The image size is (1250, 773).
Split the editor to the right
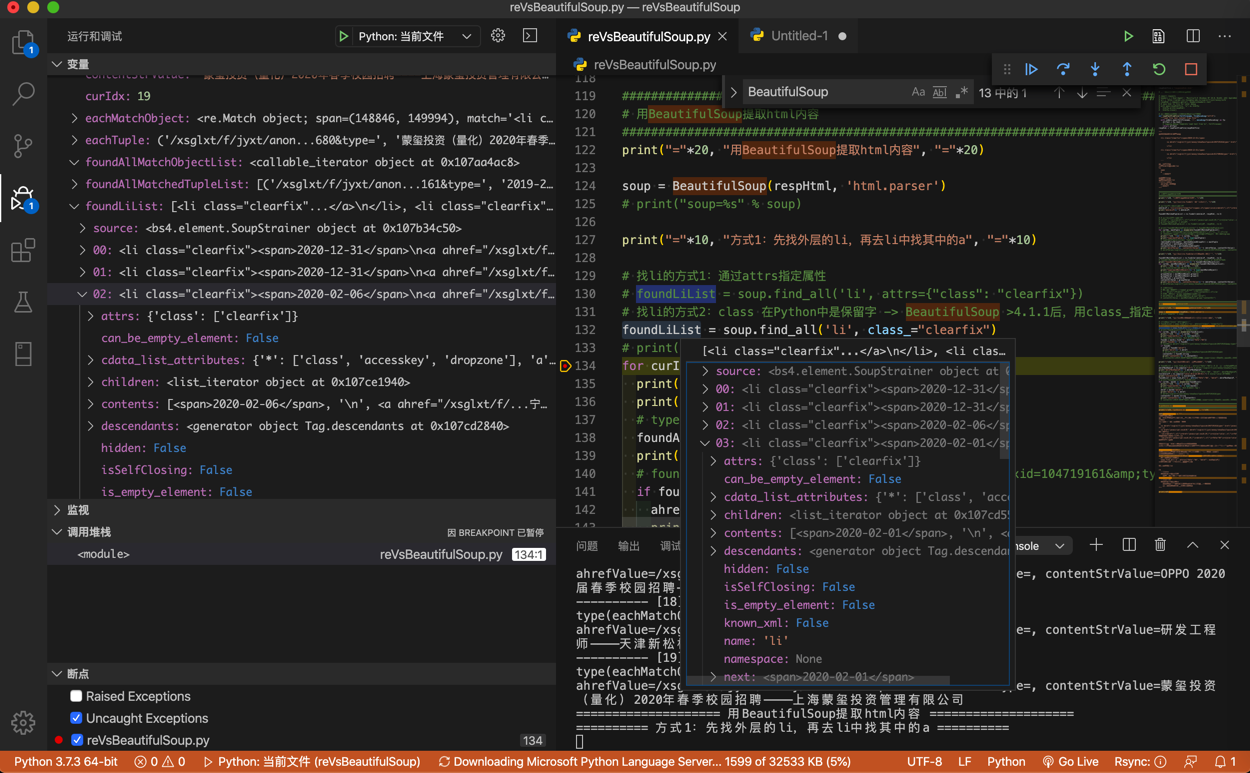coord(1193,36)
